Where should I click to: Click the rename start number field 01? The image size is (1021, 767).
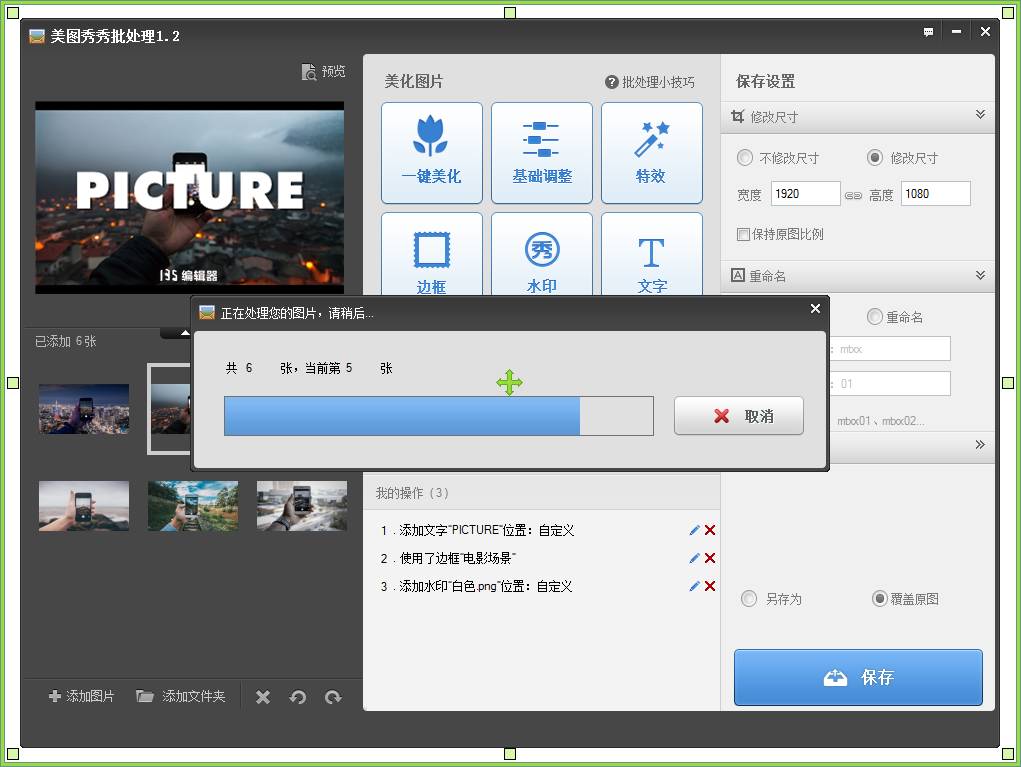click(891, 384)
